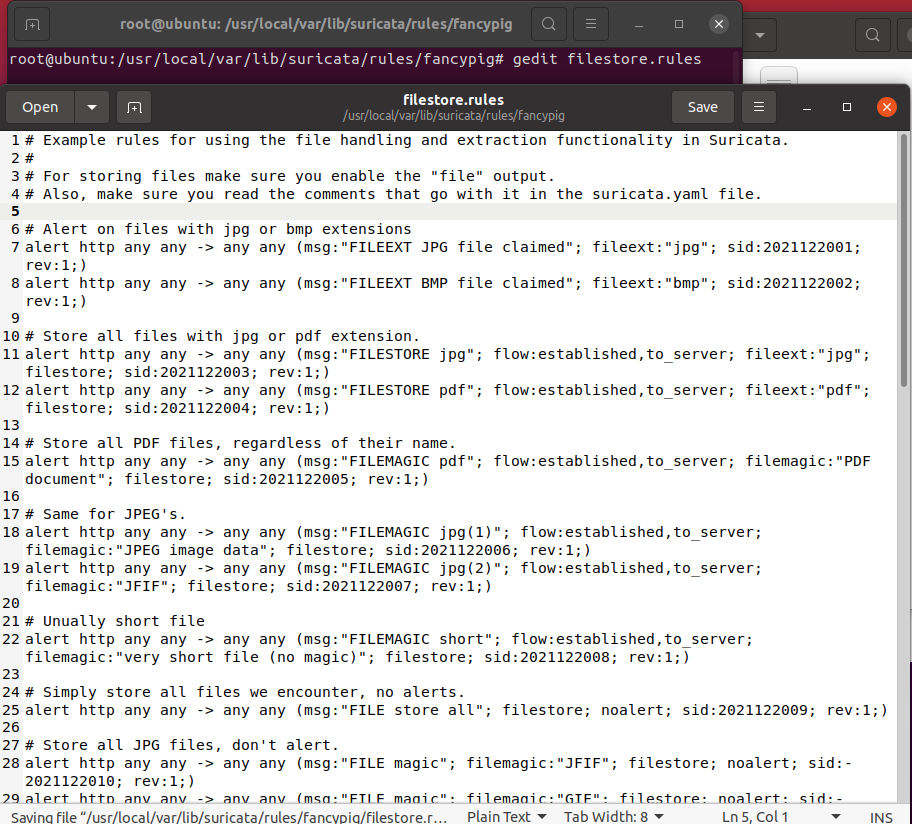
Task: Click the Open button in gedit
Action: point(40,107)
